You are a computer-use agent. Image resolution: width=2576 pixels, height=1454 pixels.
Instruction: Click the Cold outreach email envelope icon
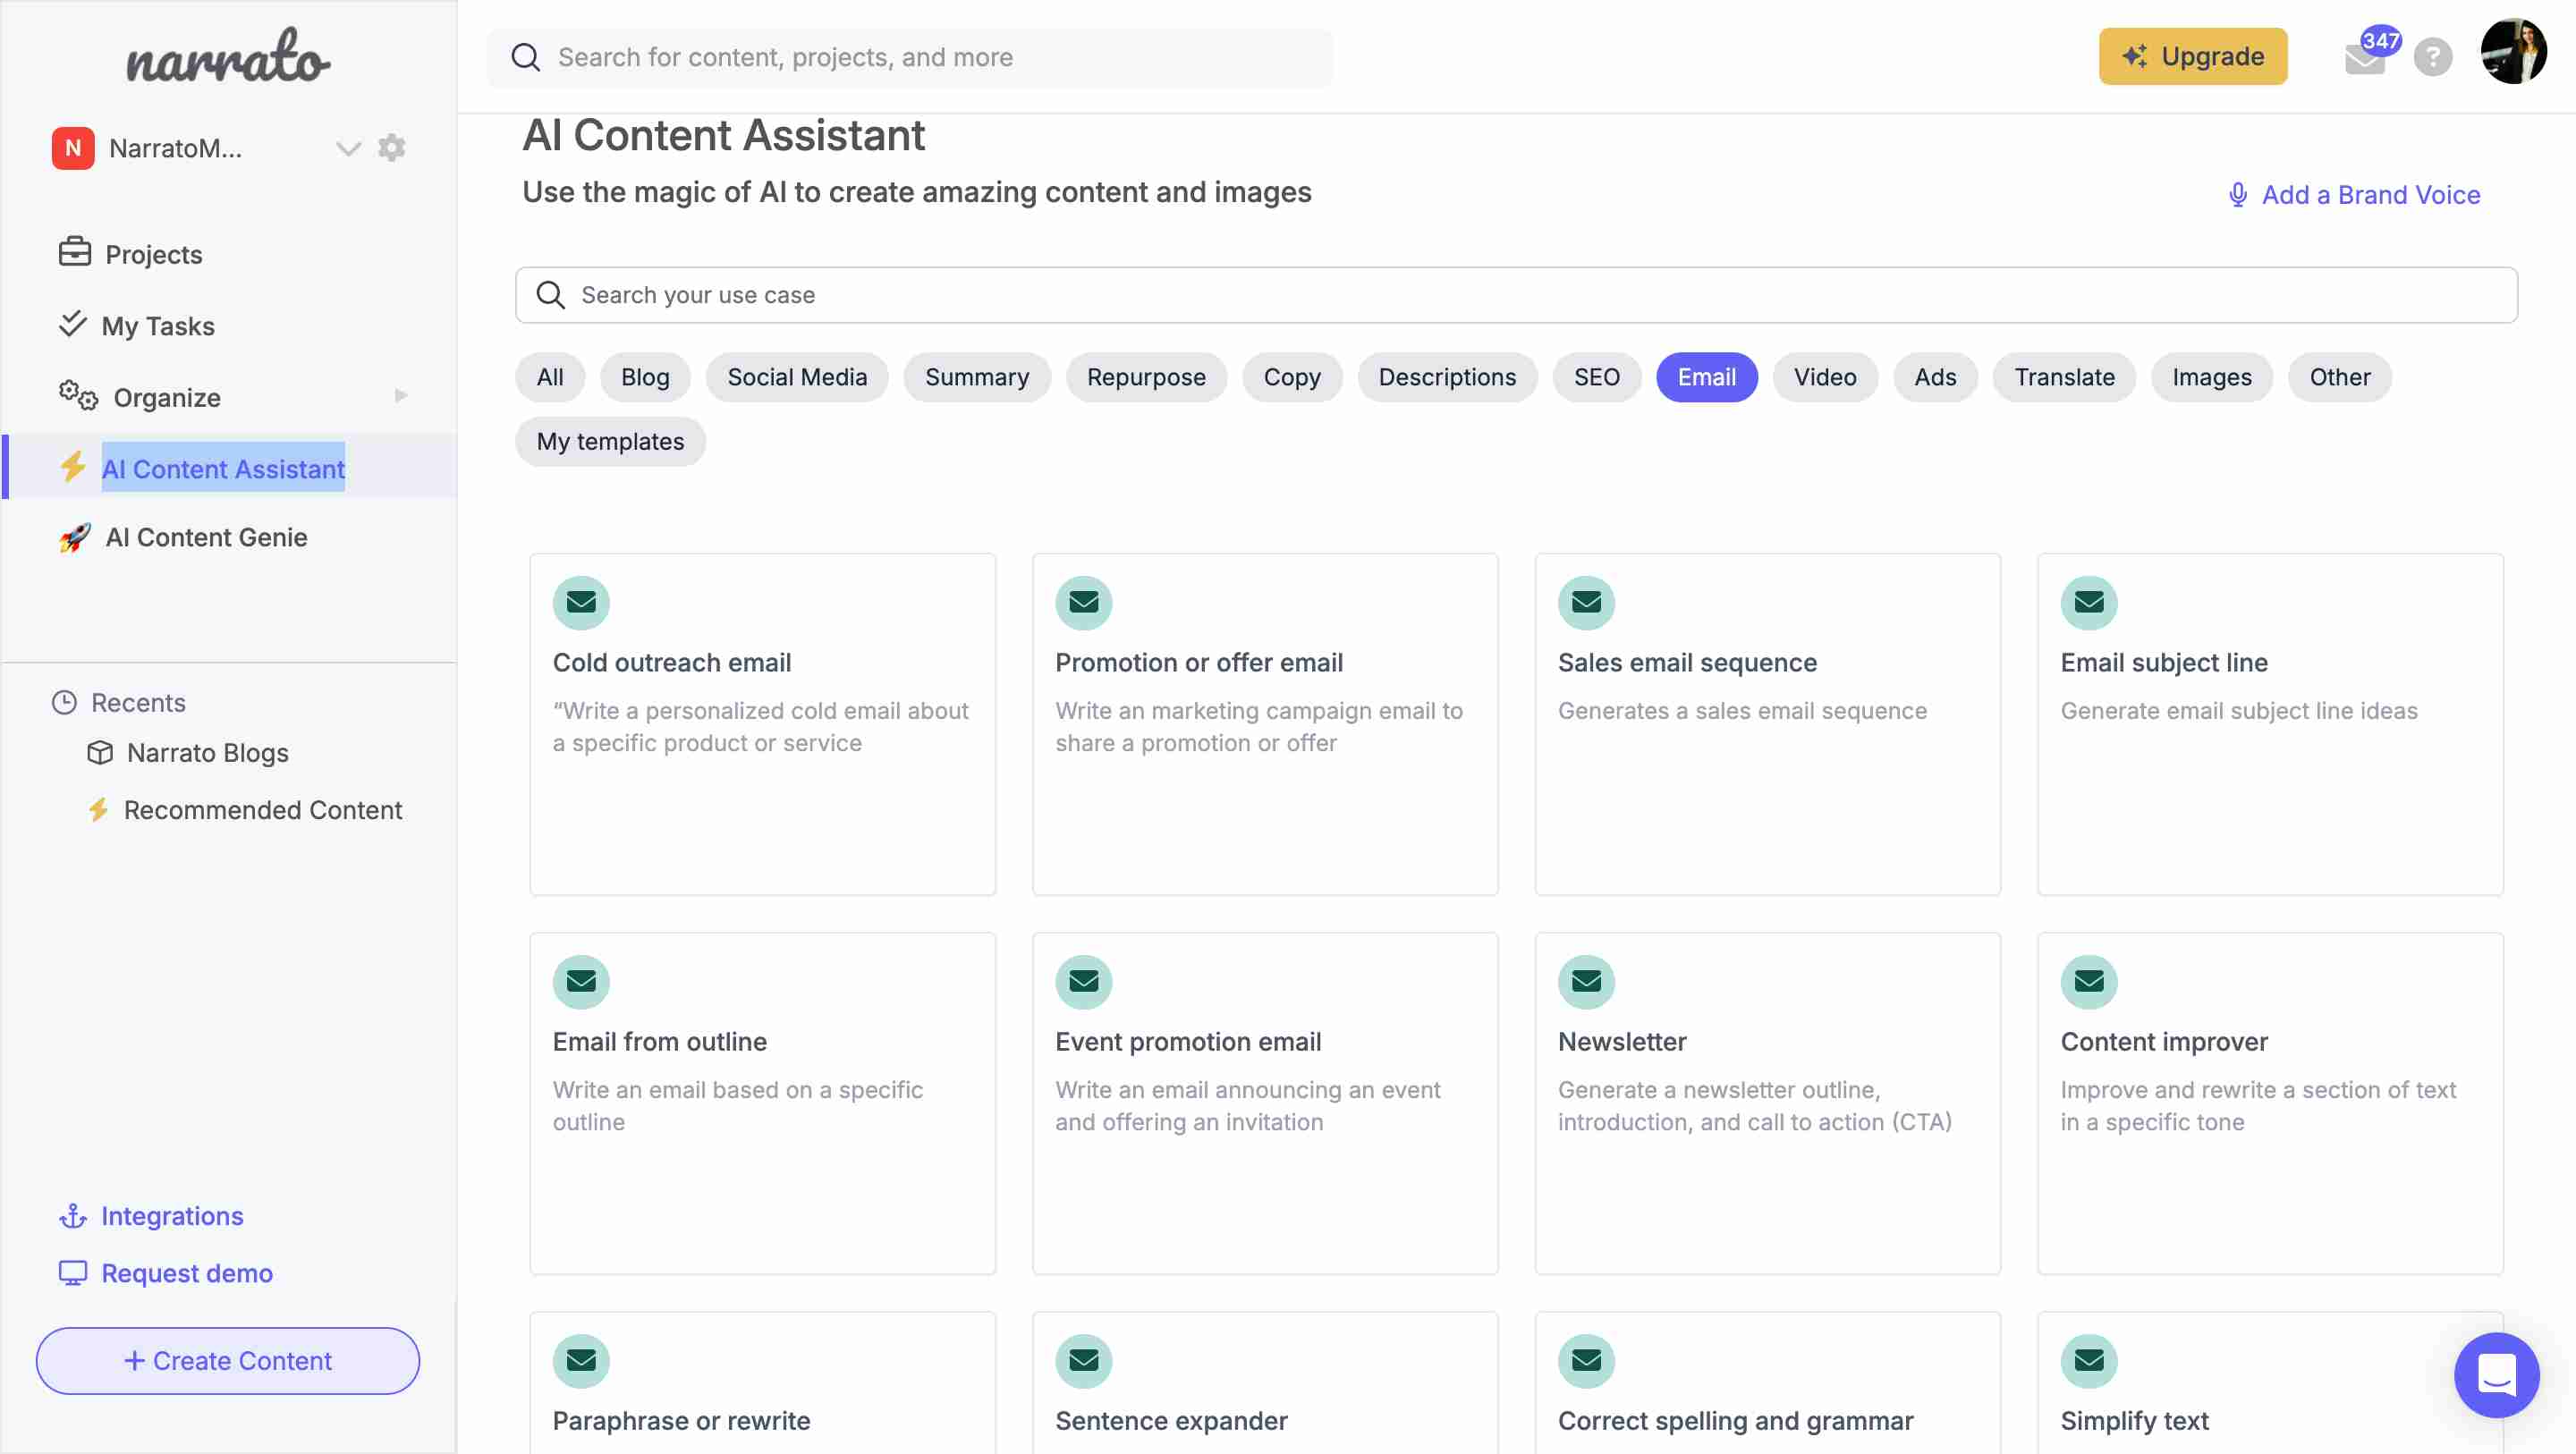(x=581, y=602)
